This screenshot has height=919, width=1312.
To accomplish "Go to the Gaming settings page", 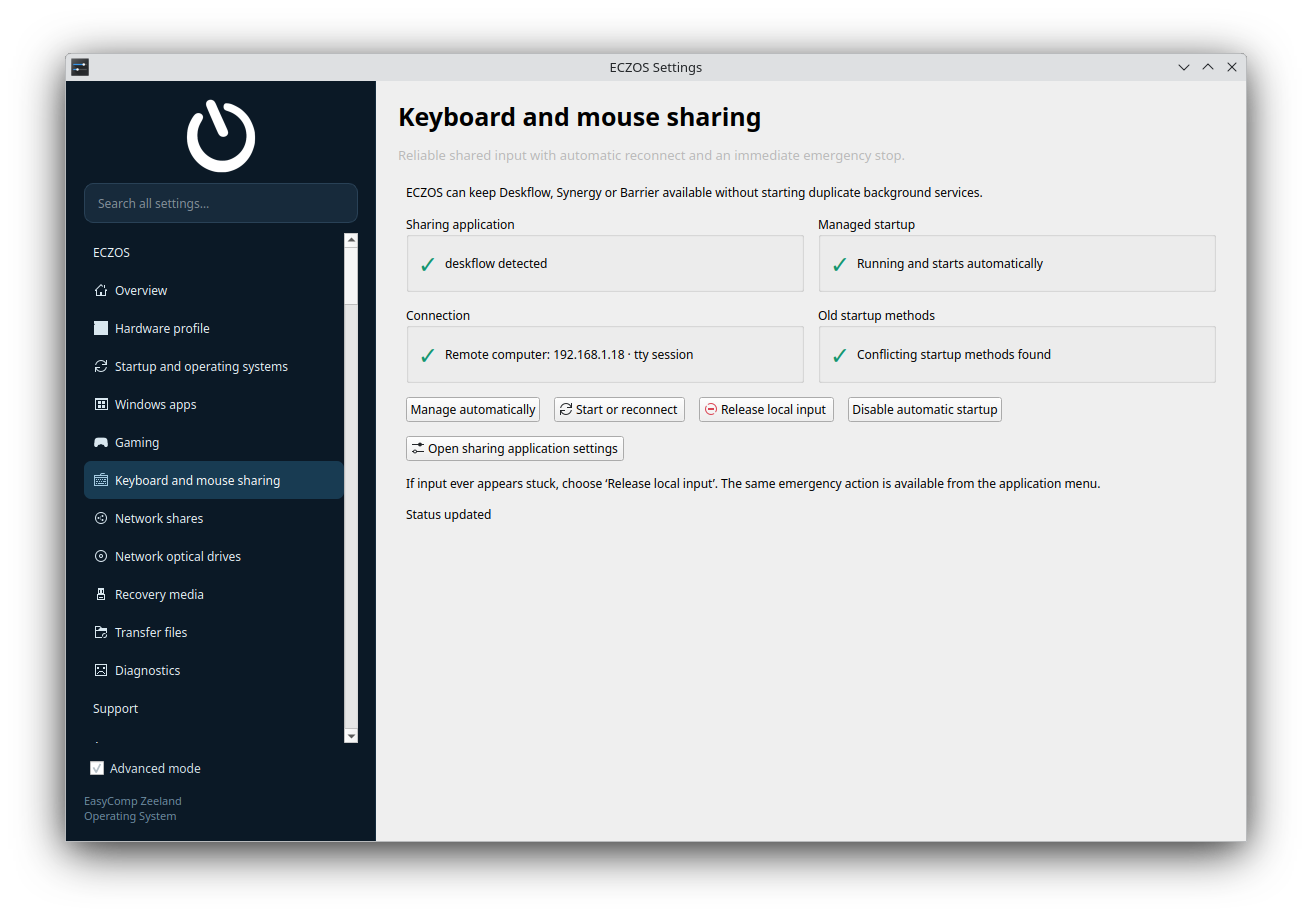I will (x=214, y=443).
